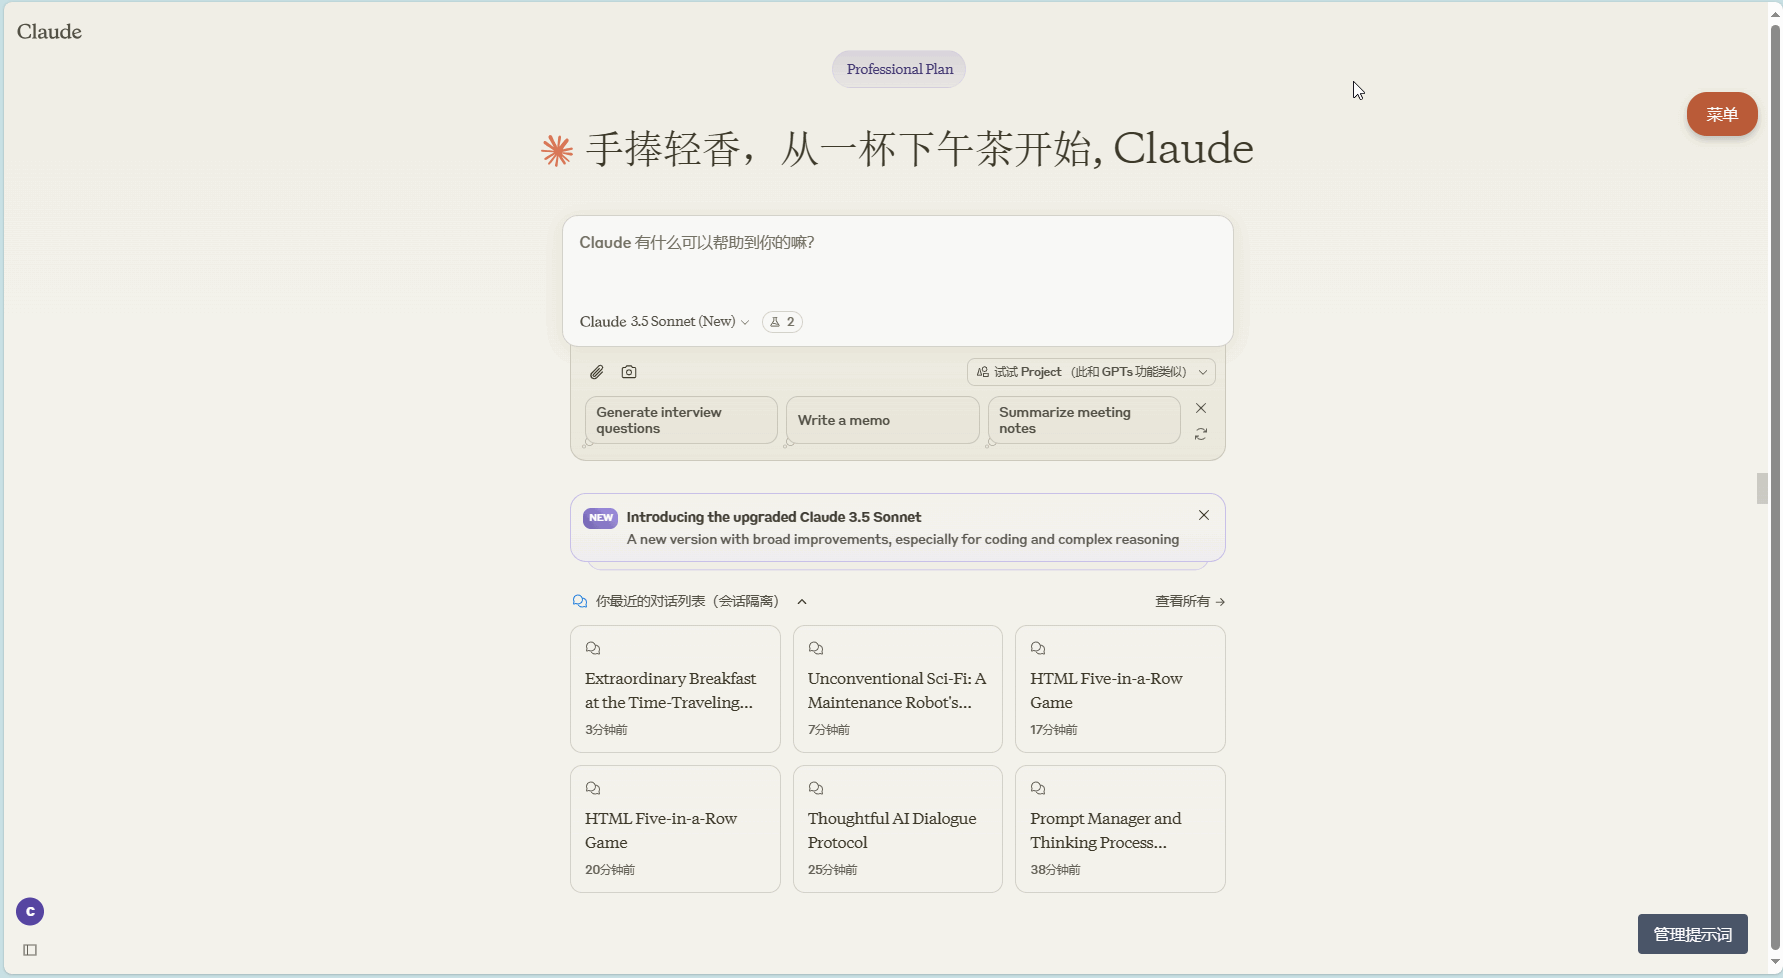Attach a file using the paperclip icon

tap(596, 371)
